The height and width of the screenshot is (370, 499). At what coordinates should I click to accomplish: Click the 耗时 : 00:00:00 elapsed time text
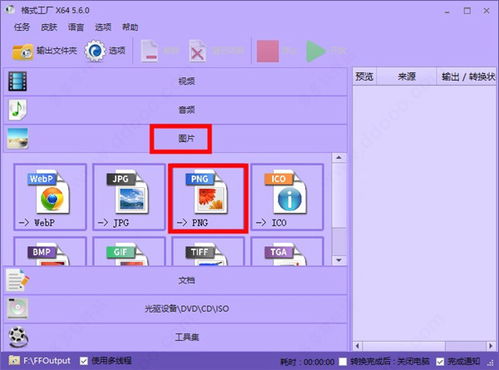[x=307, y=362]
